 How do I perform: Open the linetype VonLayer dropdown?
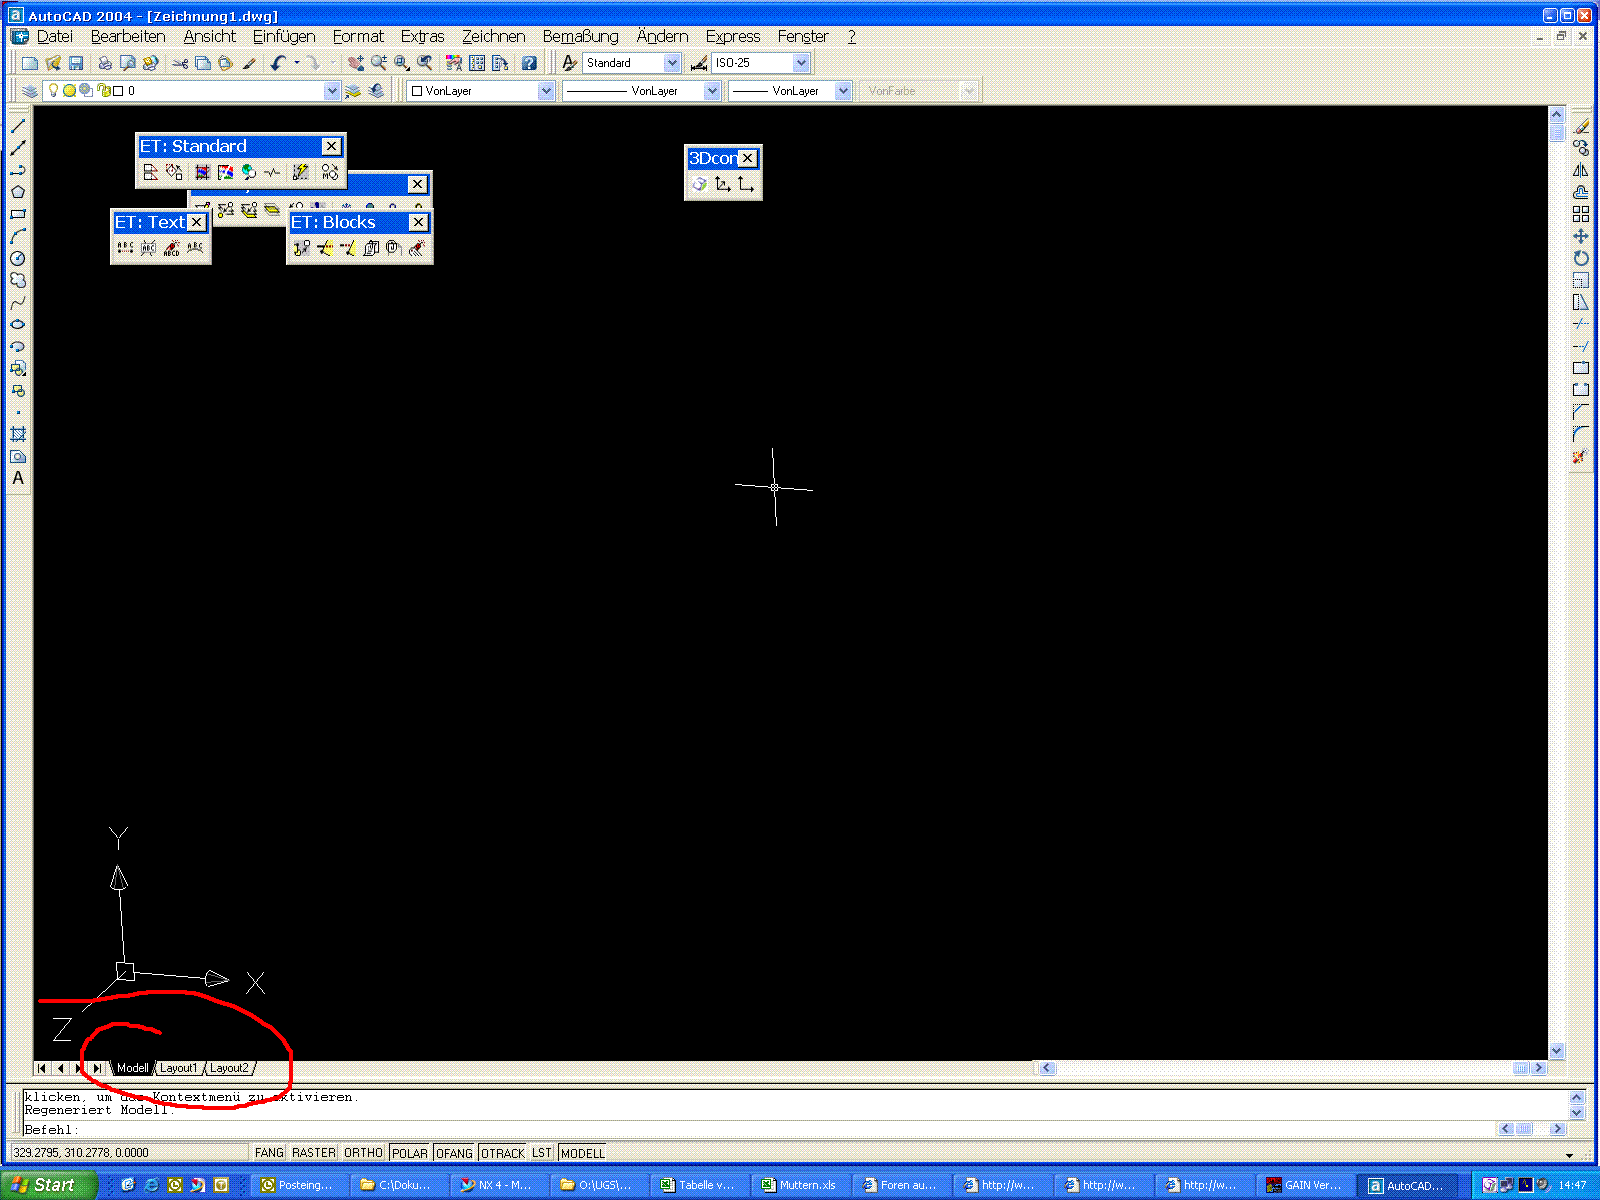pos(712,91)
